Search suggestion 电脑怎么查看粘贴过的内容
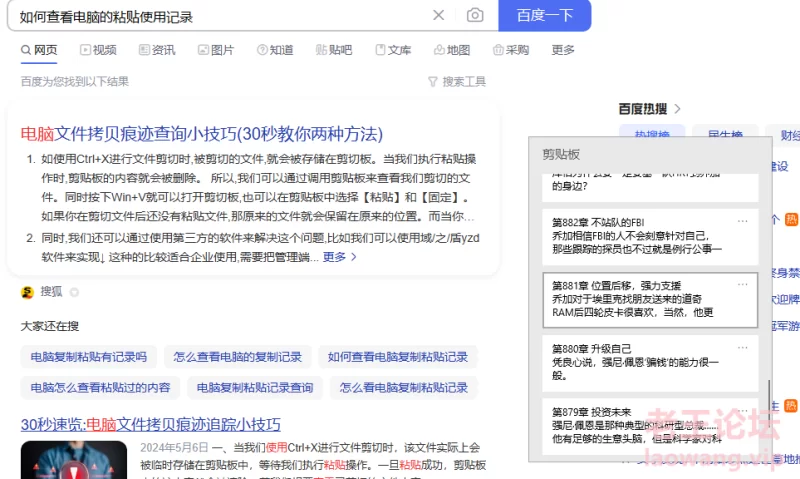This screenshot has height=479, width=800. point(100,388)
